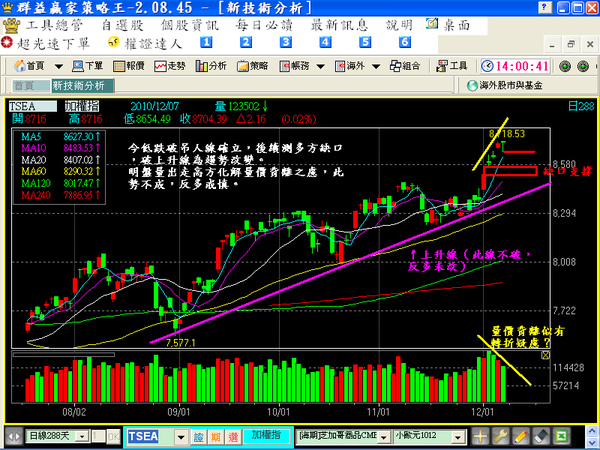Switch to the 首頁 tab
The width and height of the screenshot is (600, 450).
(31, 86)
